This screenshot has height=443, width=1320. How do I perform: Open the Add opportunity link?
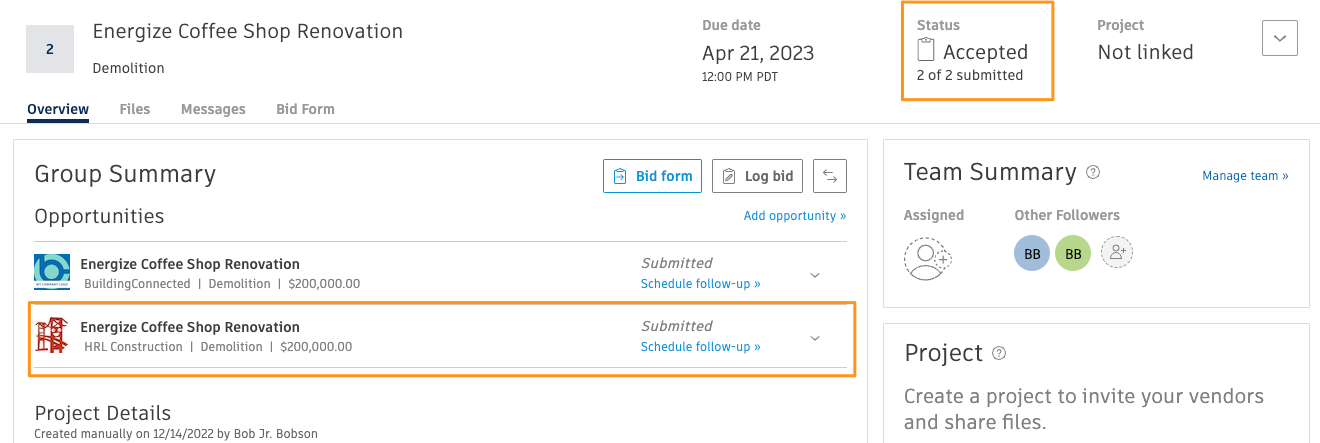click(795, 216)
